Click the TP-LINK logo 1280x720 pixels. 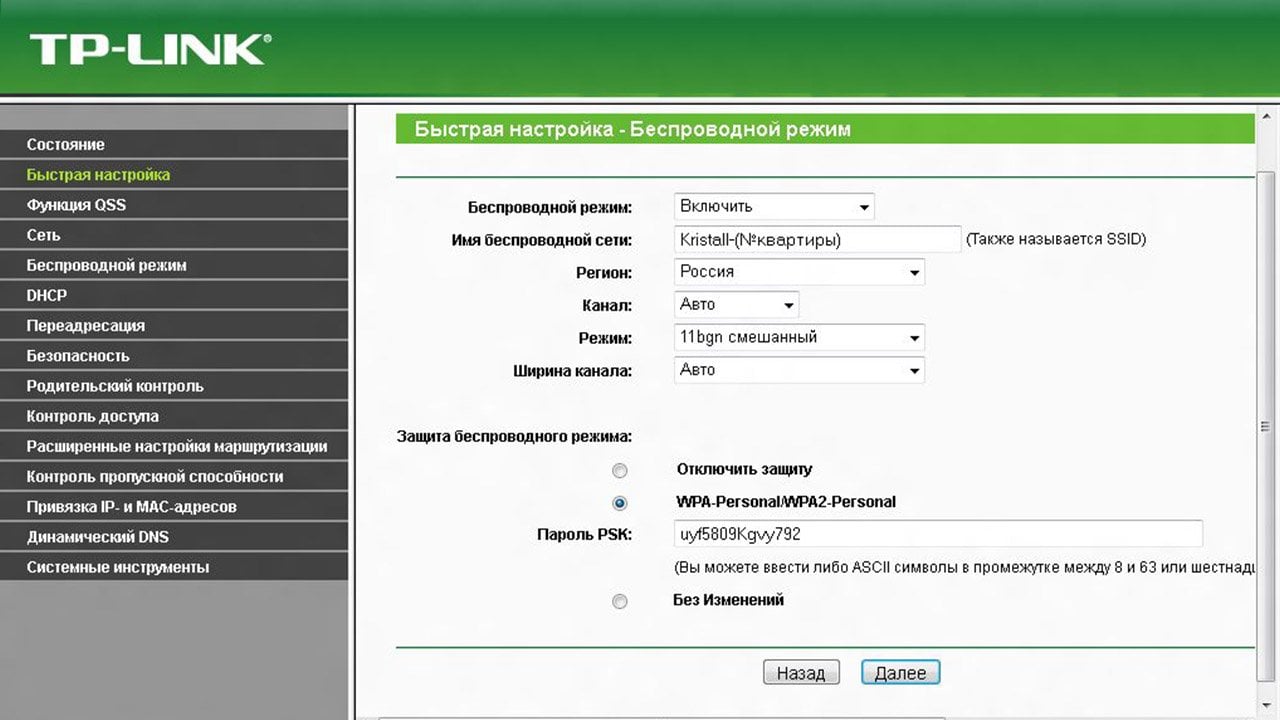coord(150,49)
